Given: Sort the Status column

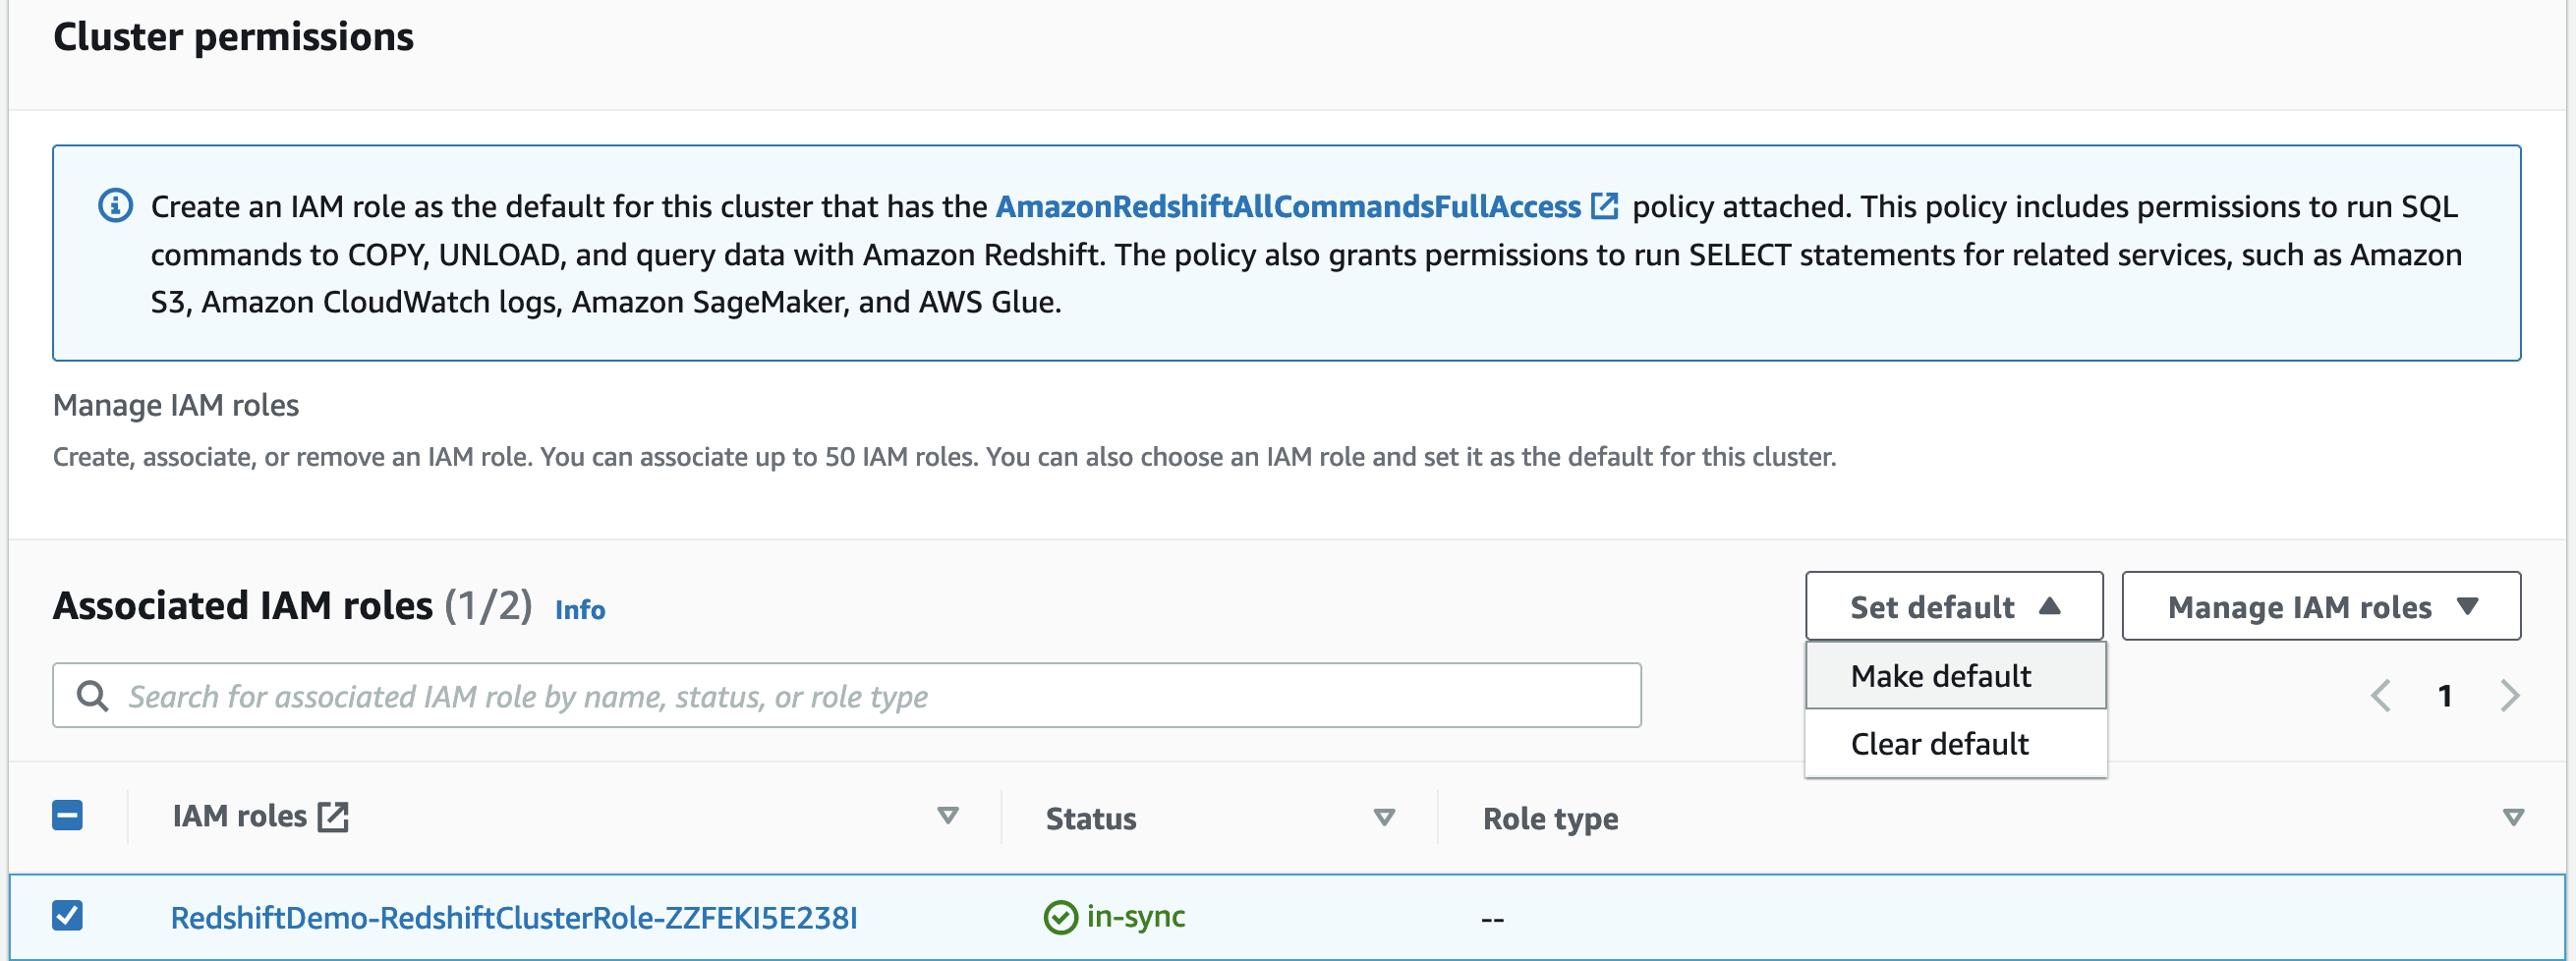Looking at the screenshot, I should click(1384, 818).
